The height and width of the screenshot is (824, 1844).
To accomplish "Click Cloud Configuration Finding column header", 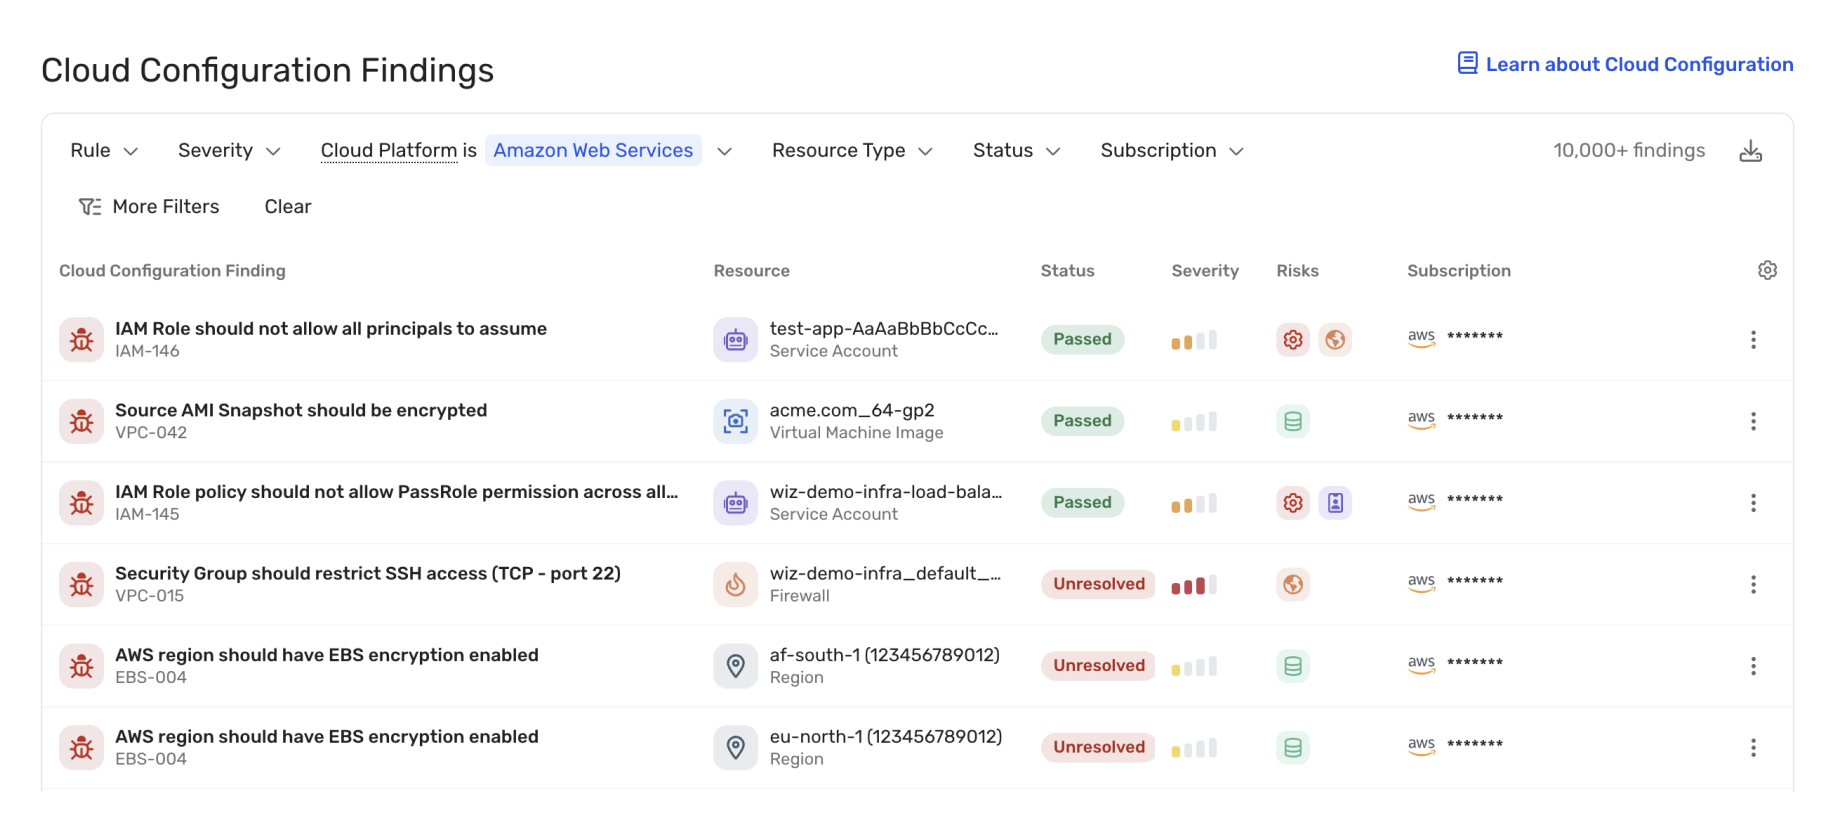I will [x=172, y=271].
